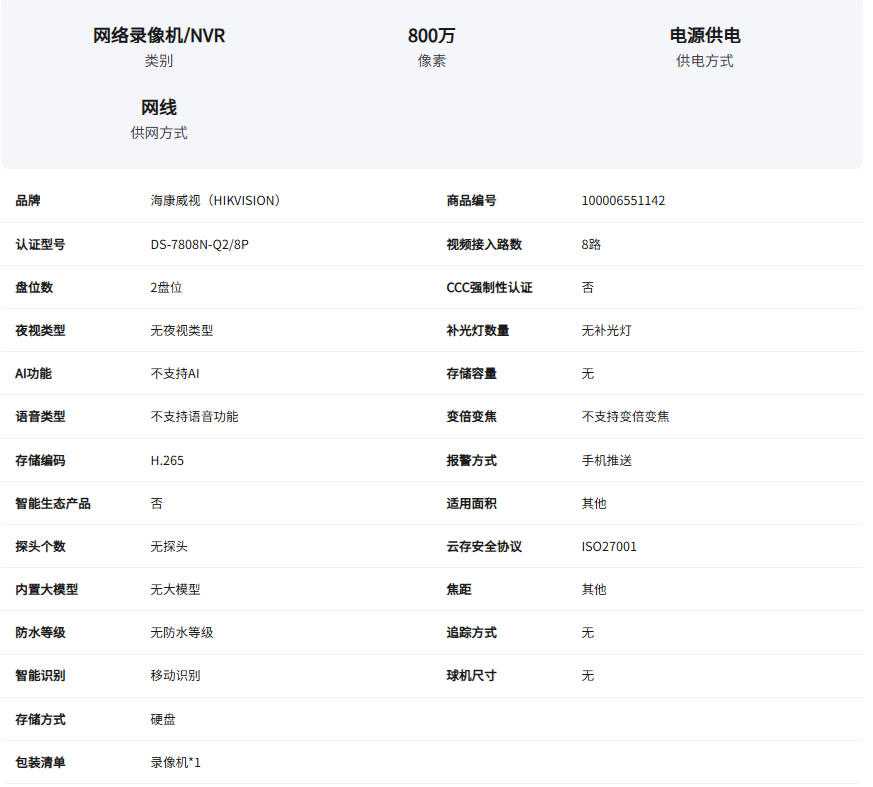This screenshot has height=787, width=873.
Task: Click the 供网方式 label
Action: (x=159, y=133)
